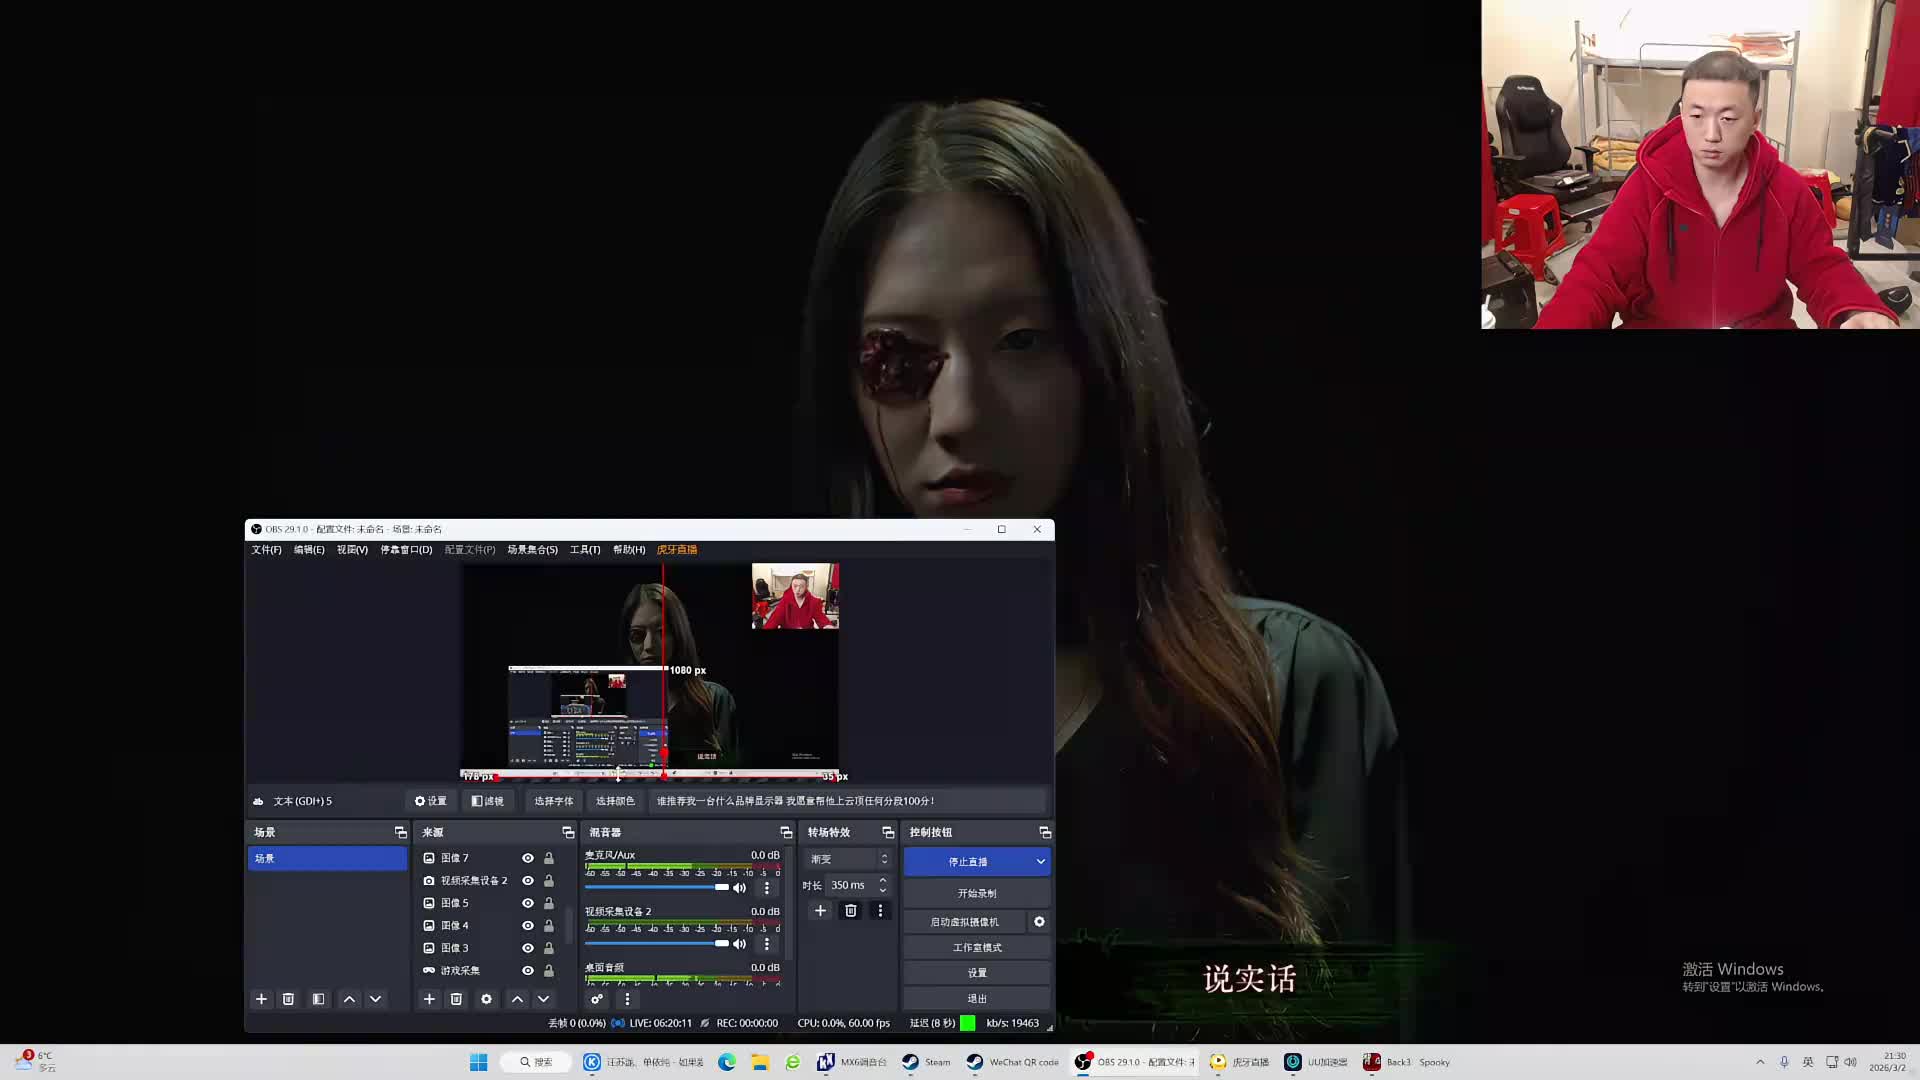Remove transition with the trash icon

(851, 911)
